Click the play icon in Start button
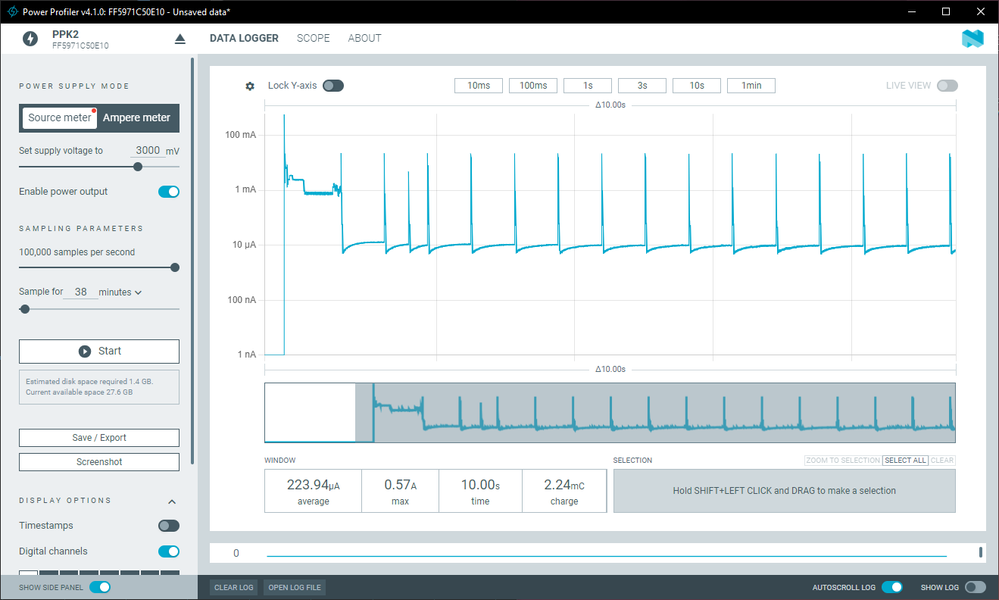 tap(85, 352)
